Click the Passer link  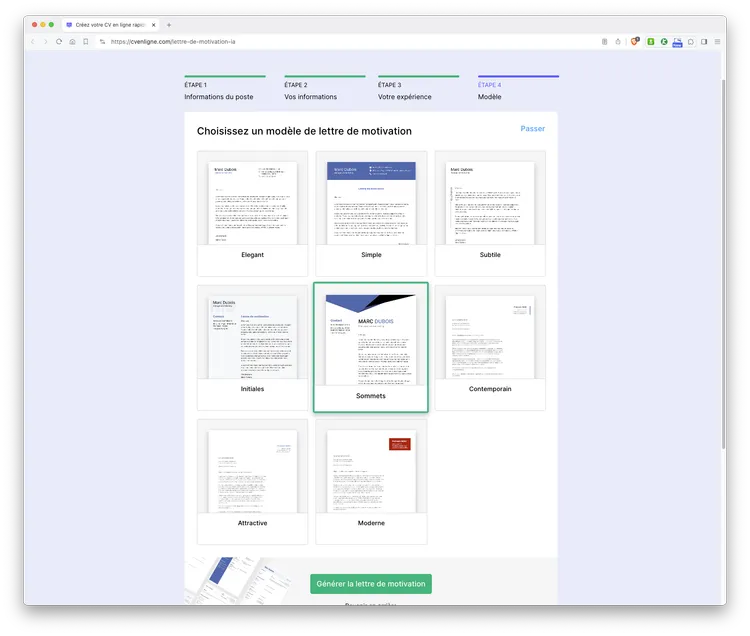click(532, 129)
